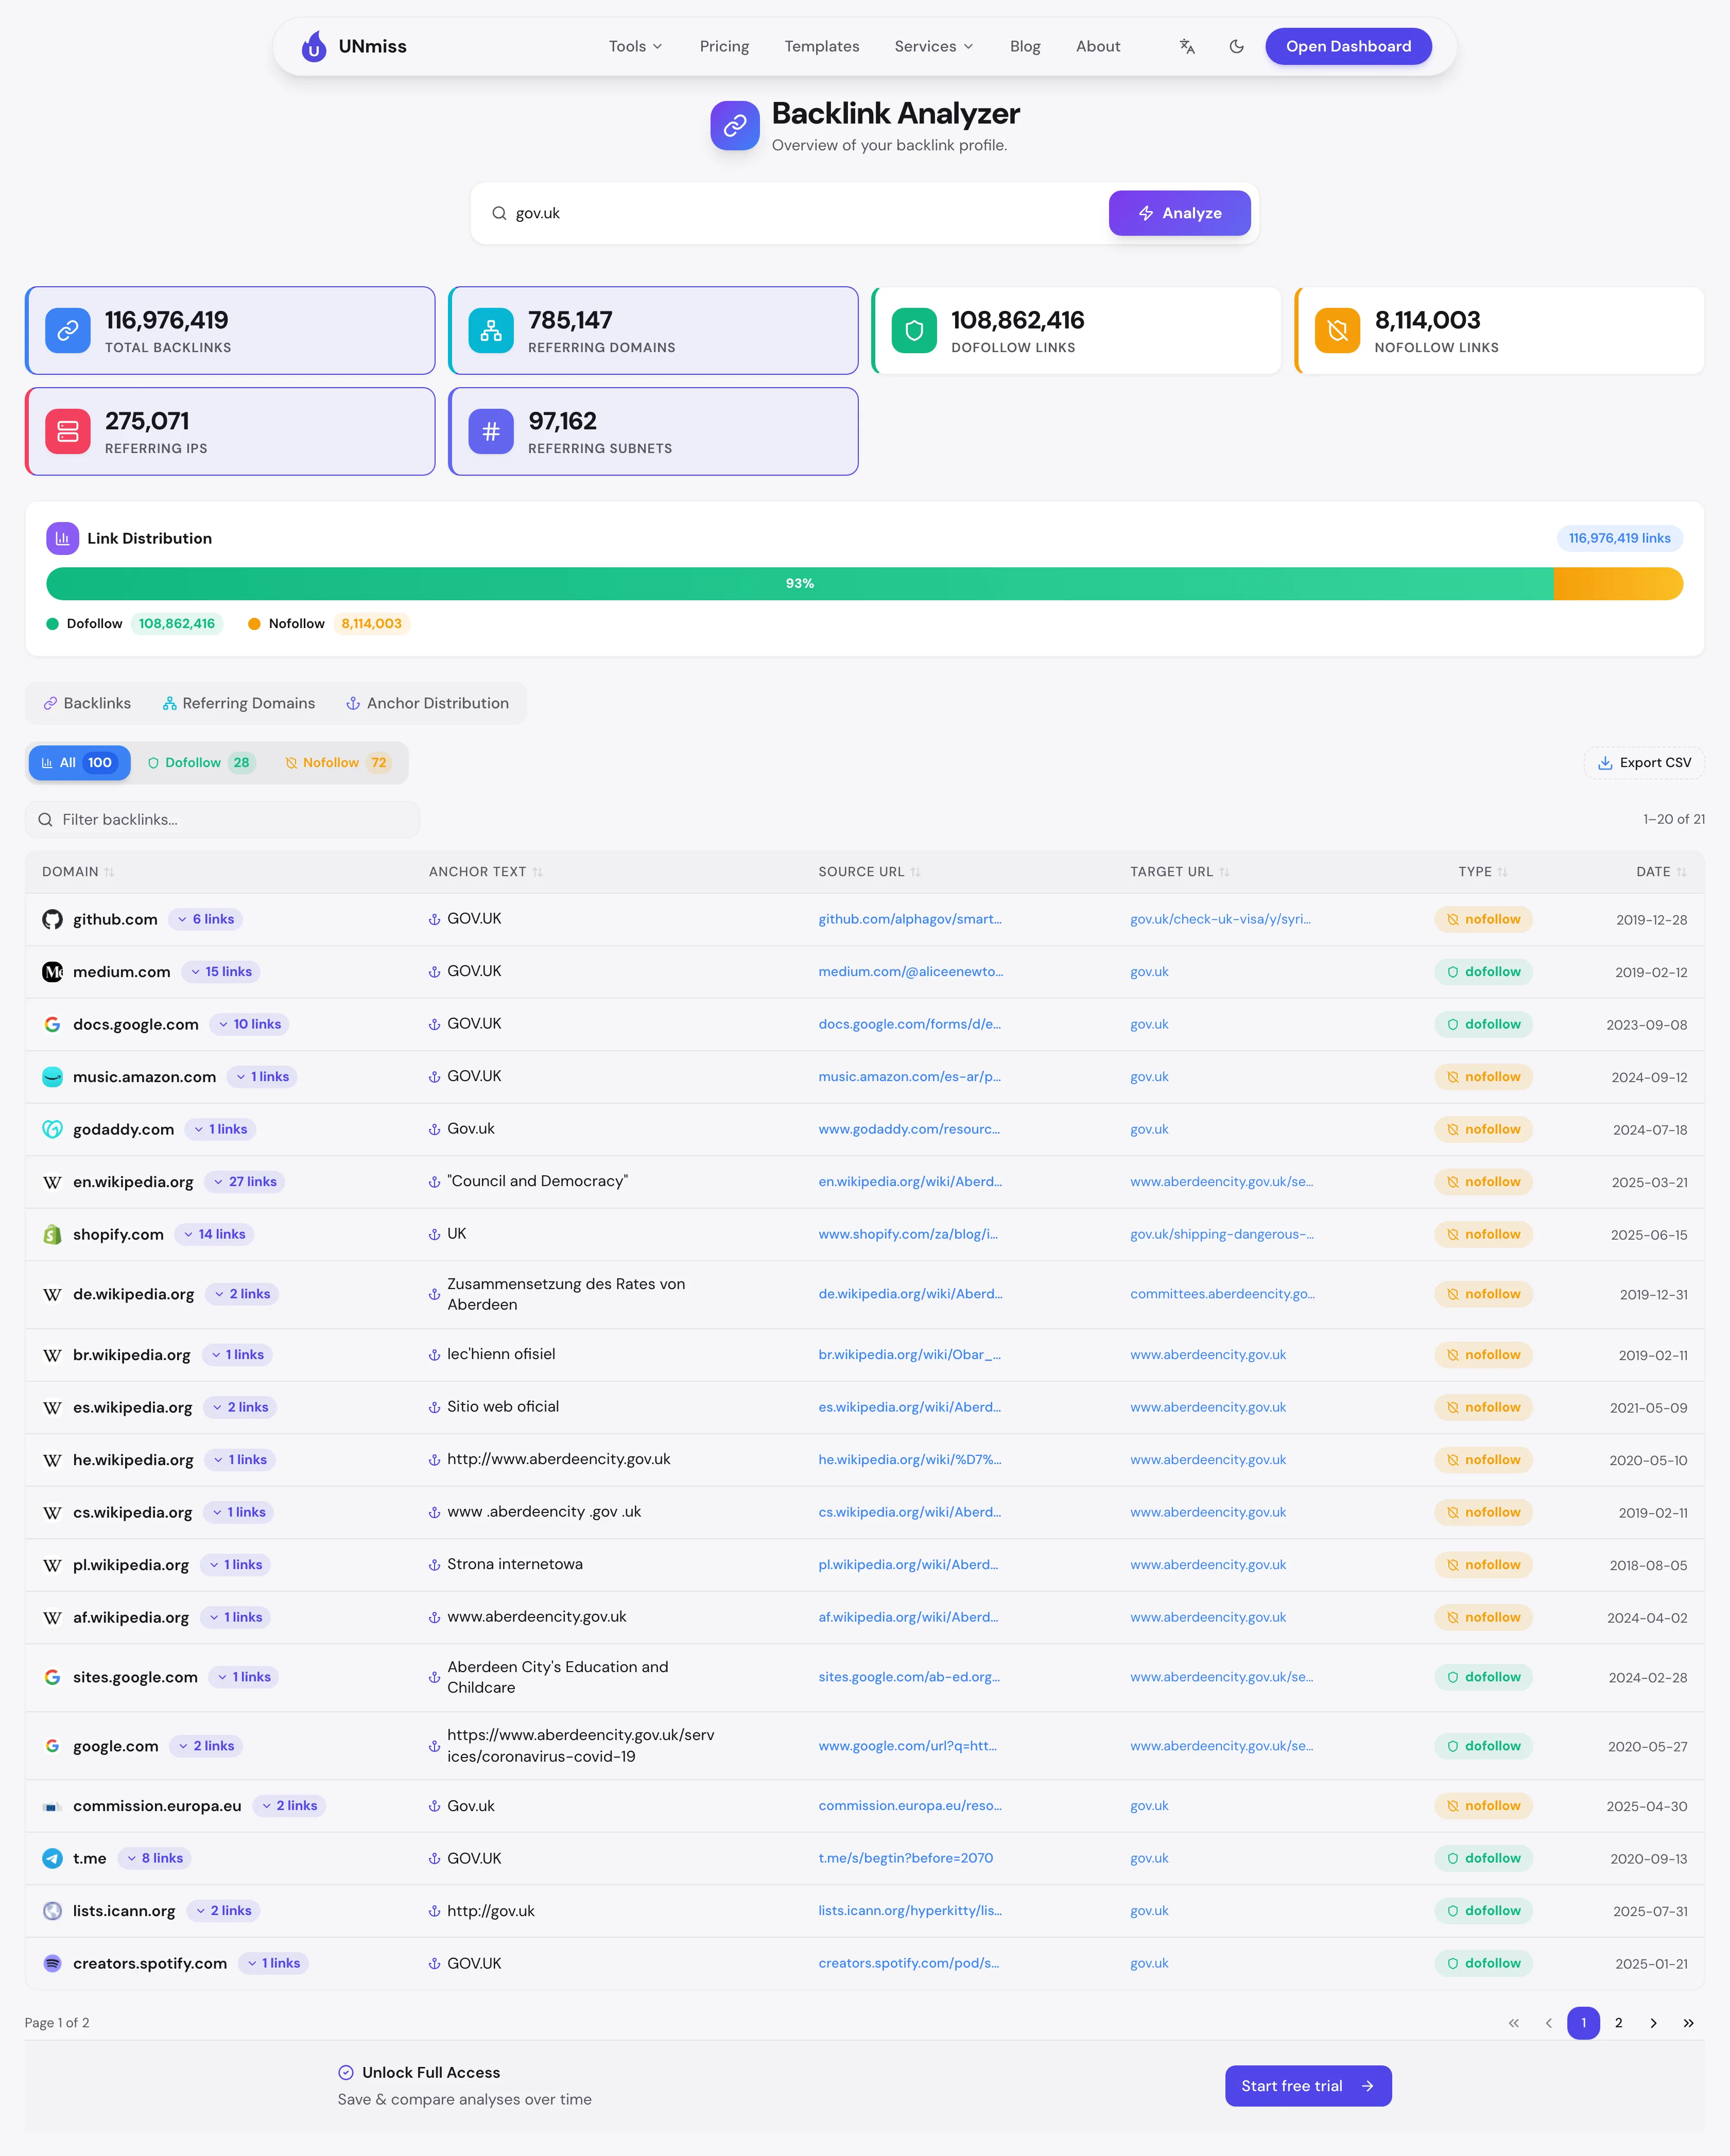Click the docs.google.com favicon

[52, 1024]
